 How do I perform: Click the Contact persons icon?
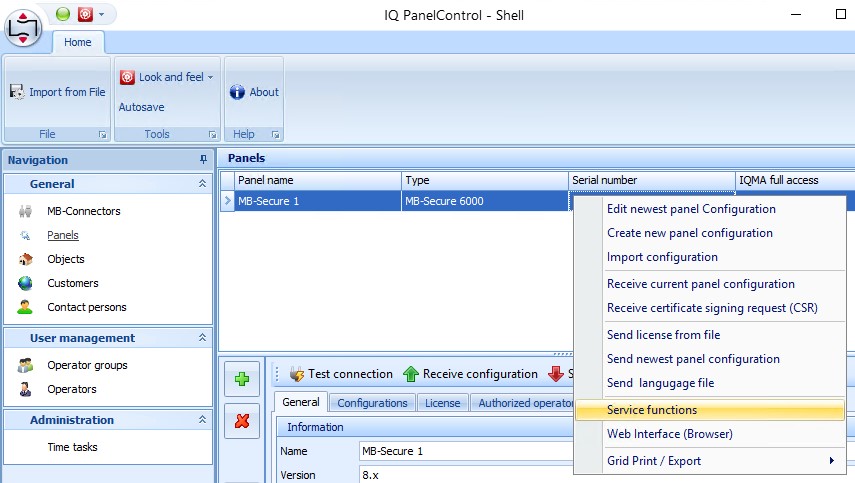(25, 307)
